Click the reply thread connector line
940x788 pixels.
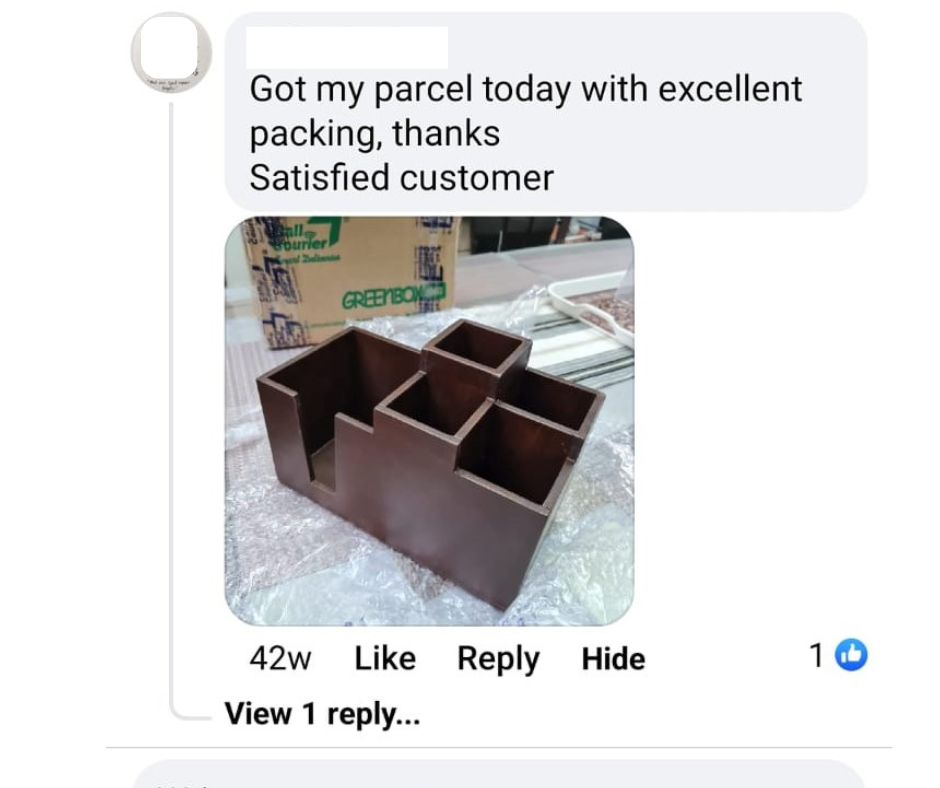pos(172,408)
